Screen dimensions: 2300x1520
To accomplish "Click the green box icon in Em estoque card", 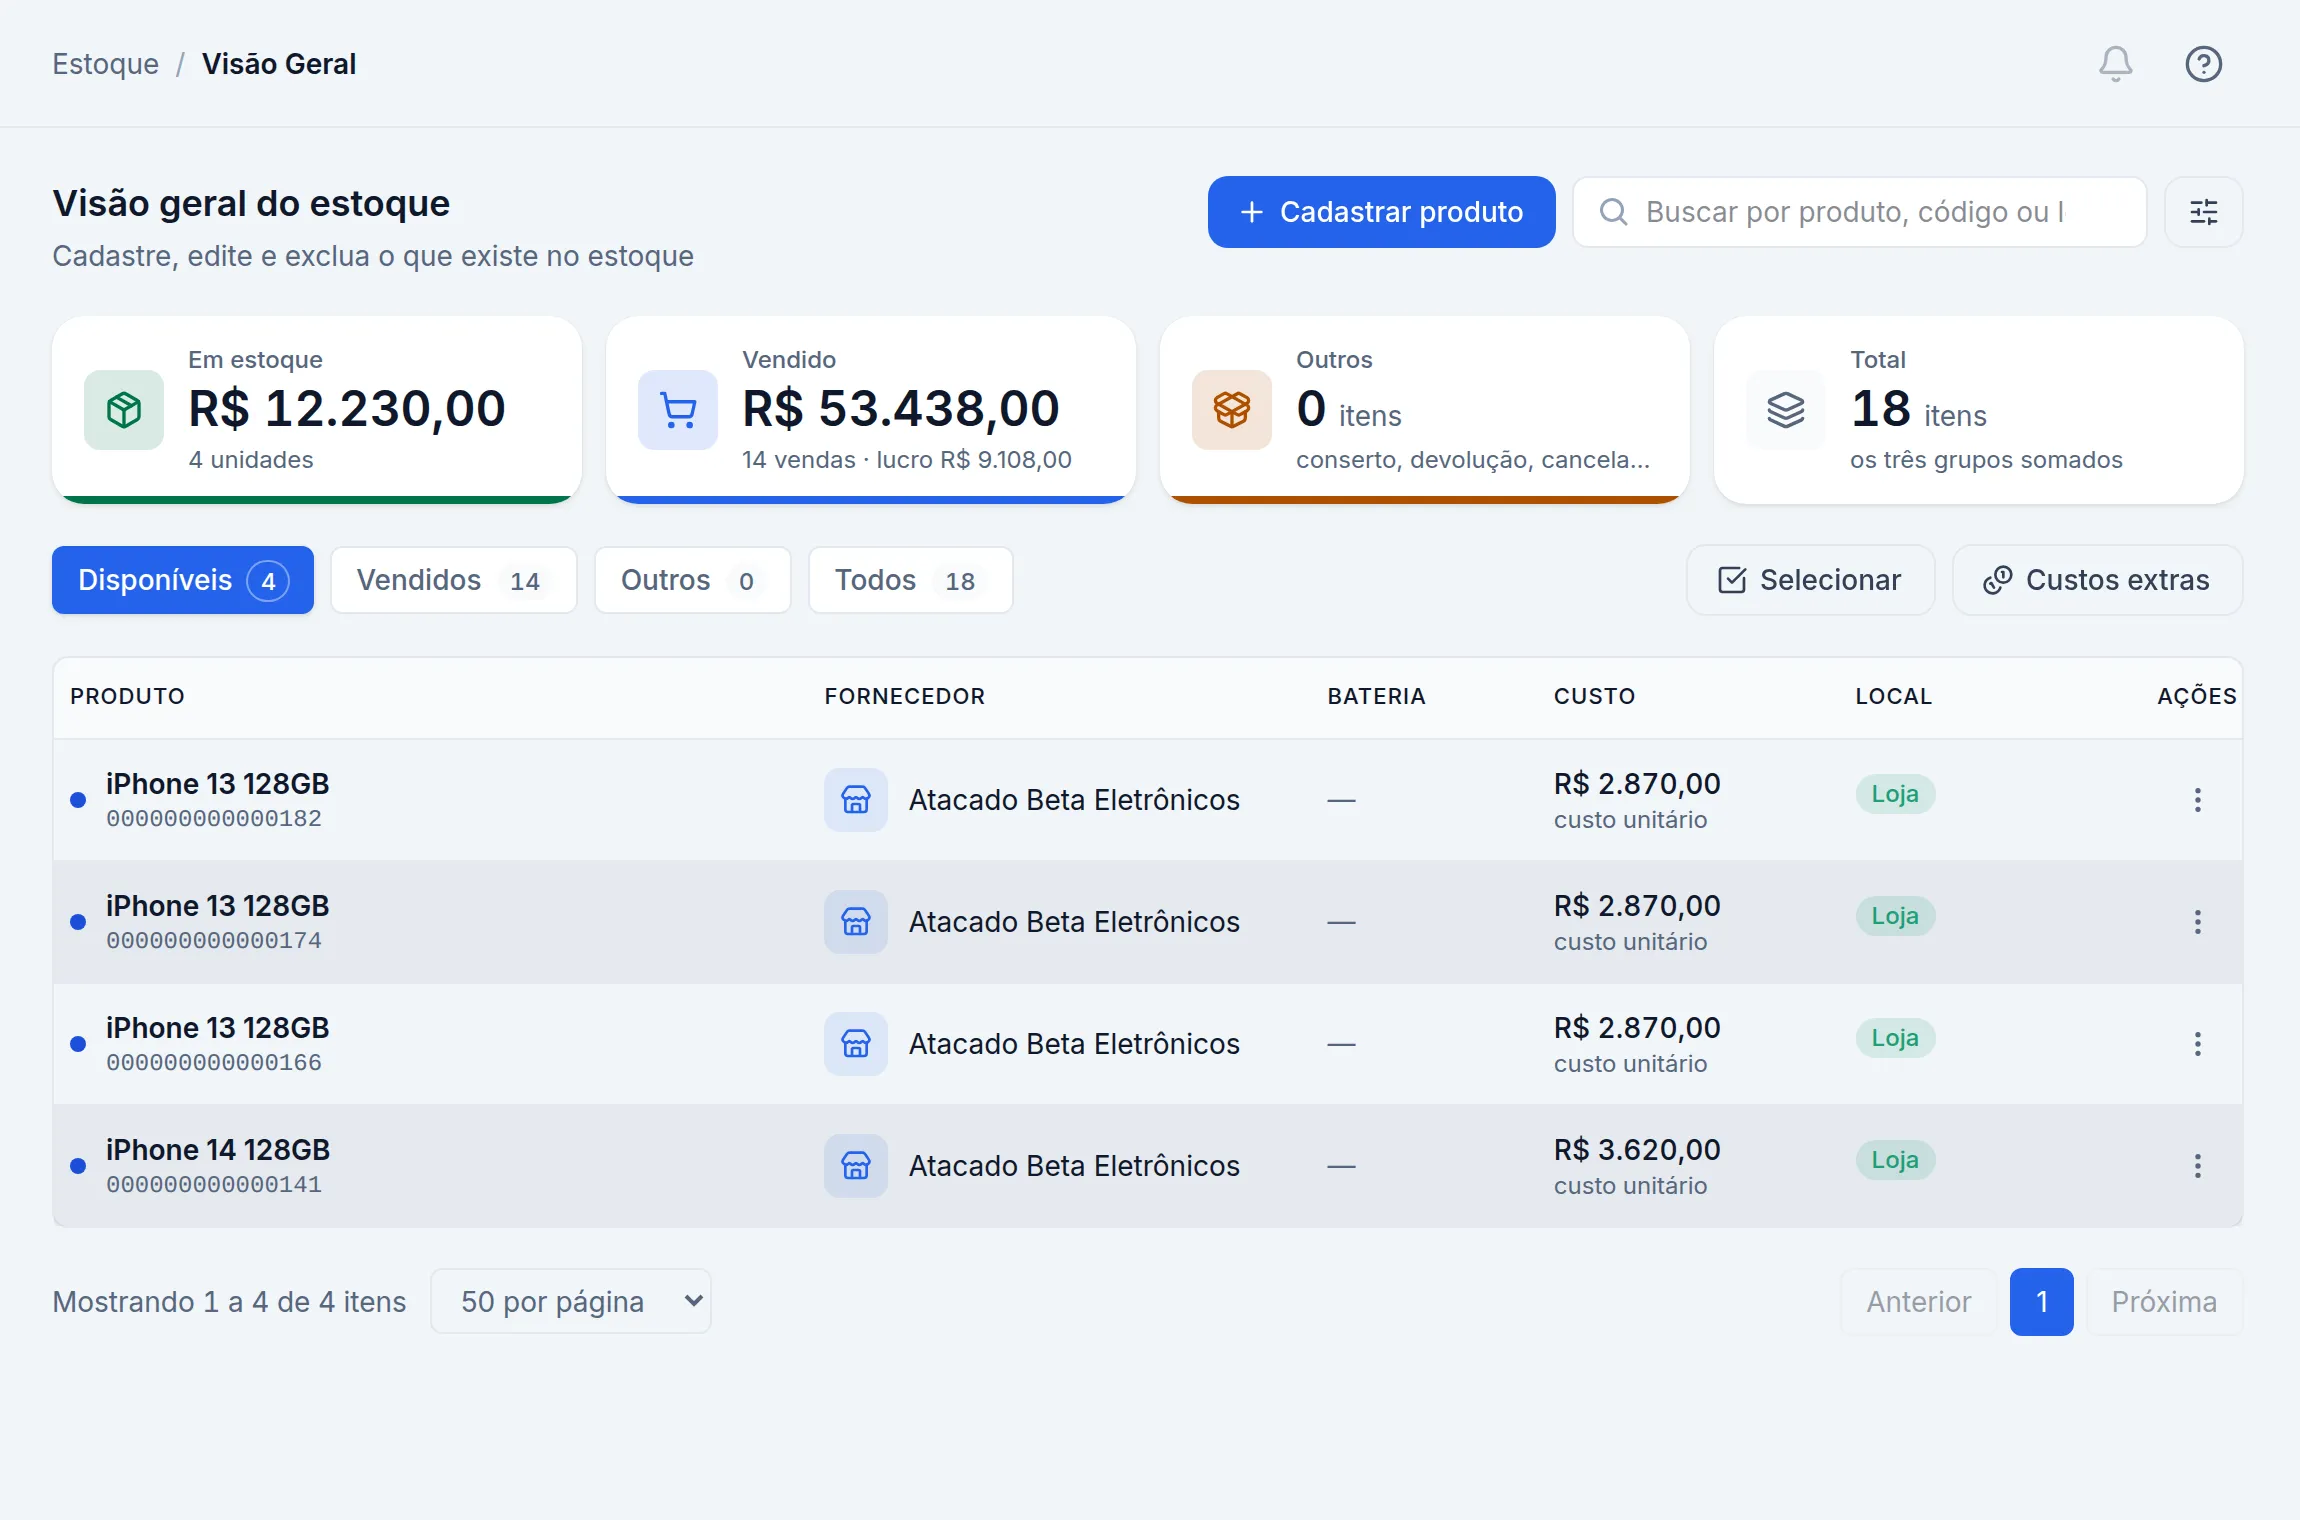I will pos(124,410).
